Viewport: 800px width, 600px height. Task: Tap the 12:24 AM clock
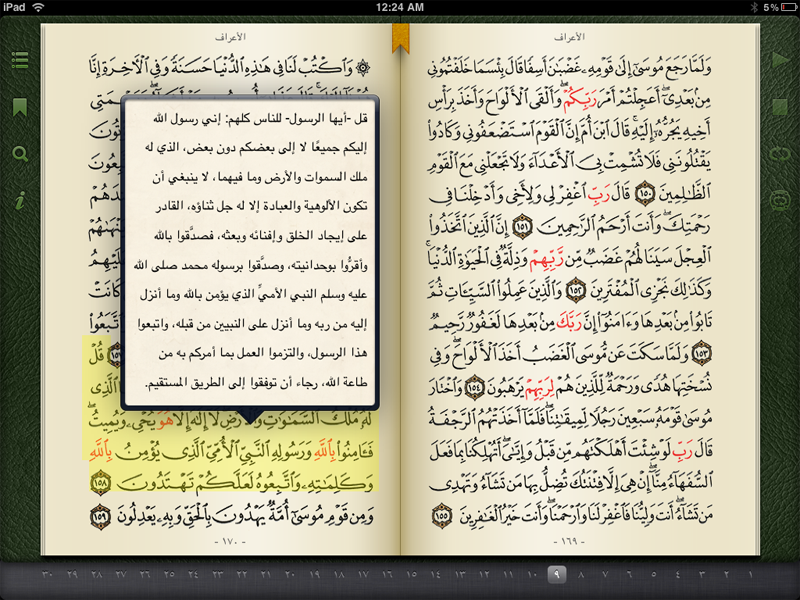pyautogui.click(x=399, y=7)
